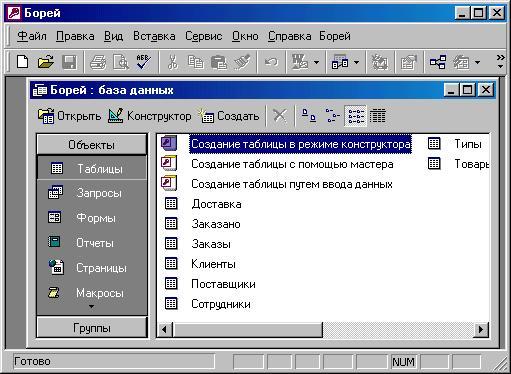The image size is (511, 374).
Task: Click the horizontal scrollbar left arrow
Action: [165, 330]
